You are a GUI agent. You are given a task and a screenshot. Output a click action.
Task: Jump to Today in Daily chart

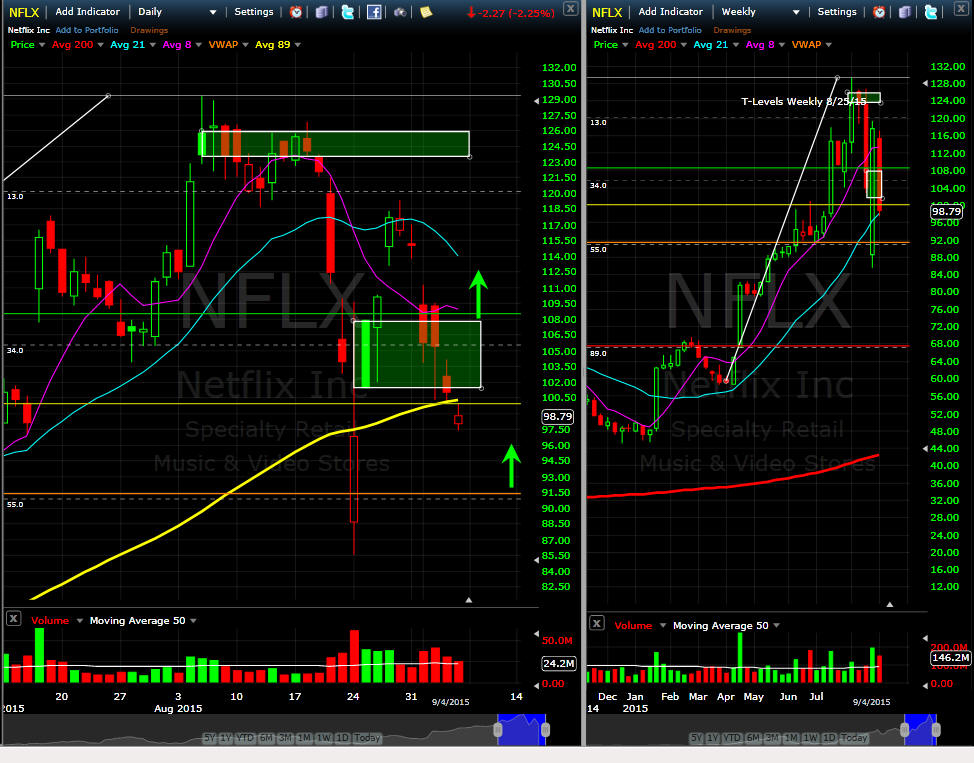pos(366,738)
